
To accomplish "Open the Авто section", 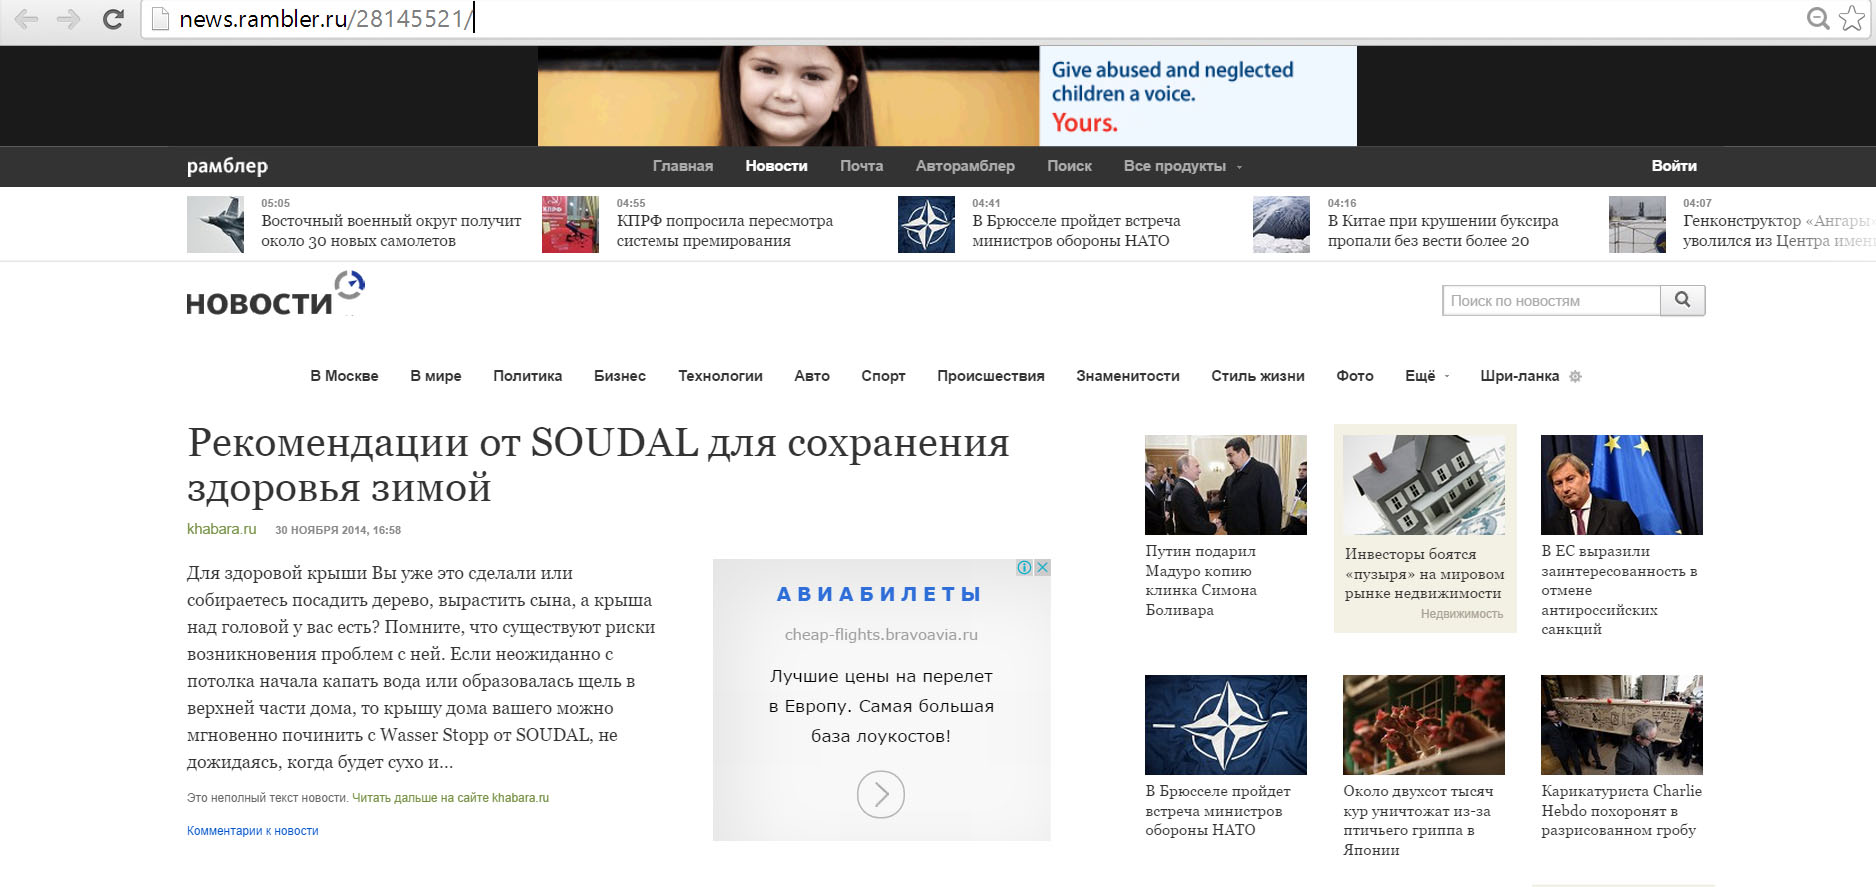I will tap(812, 376).
